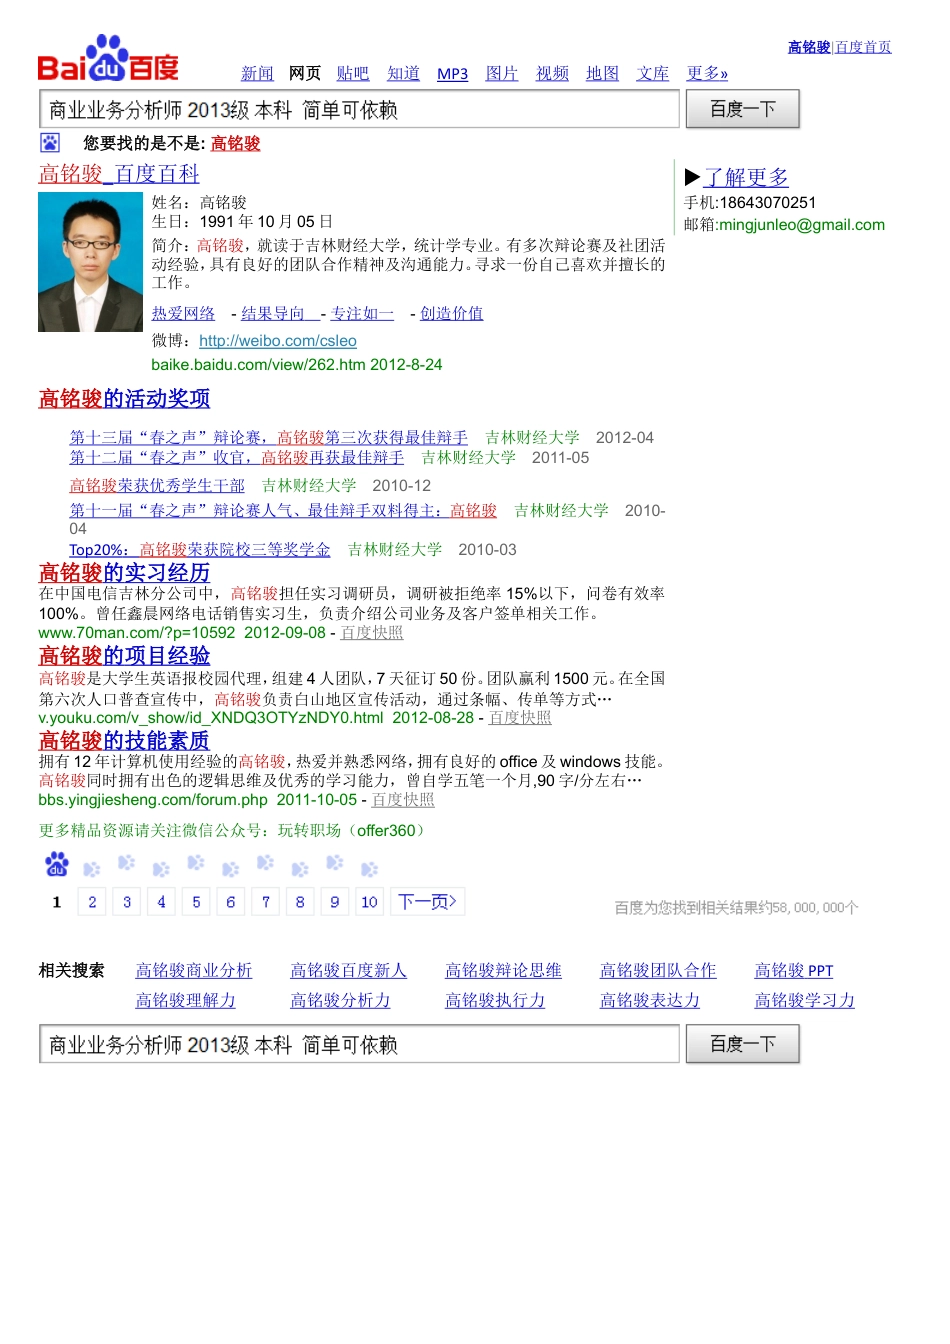Viewport: 950px width, 1344px height.
Task: Go to results page 3
Action: pos(127,902)
